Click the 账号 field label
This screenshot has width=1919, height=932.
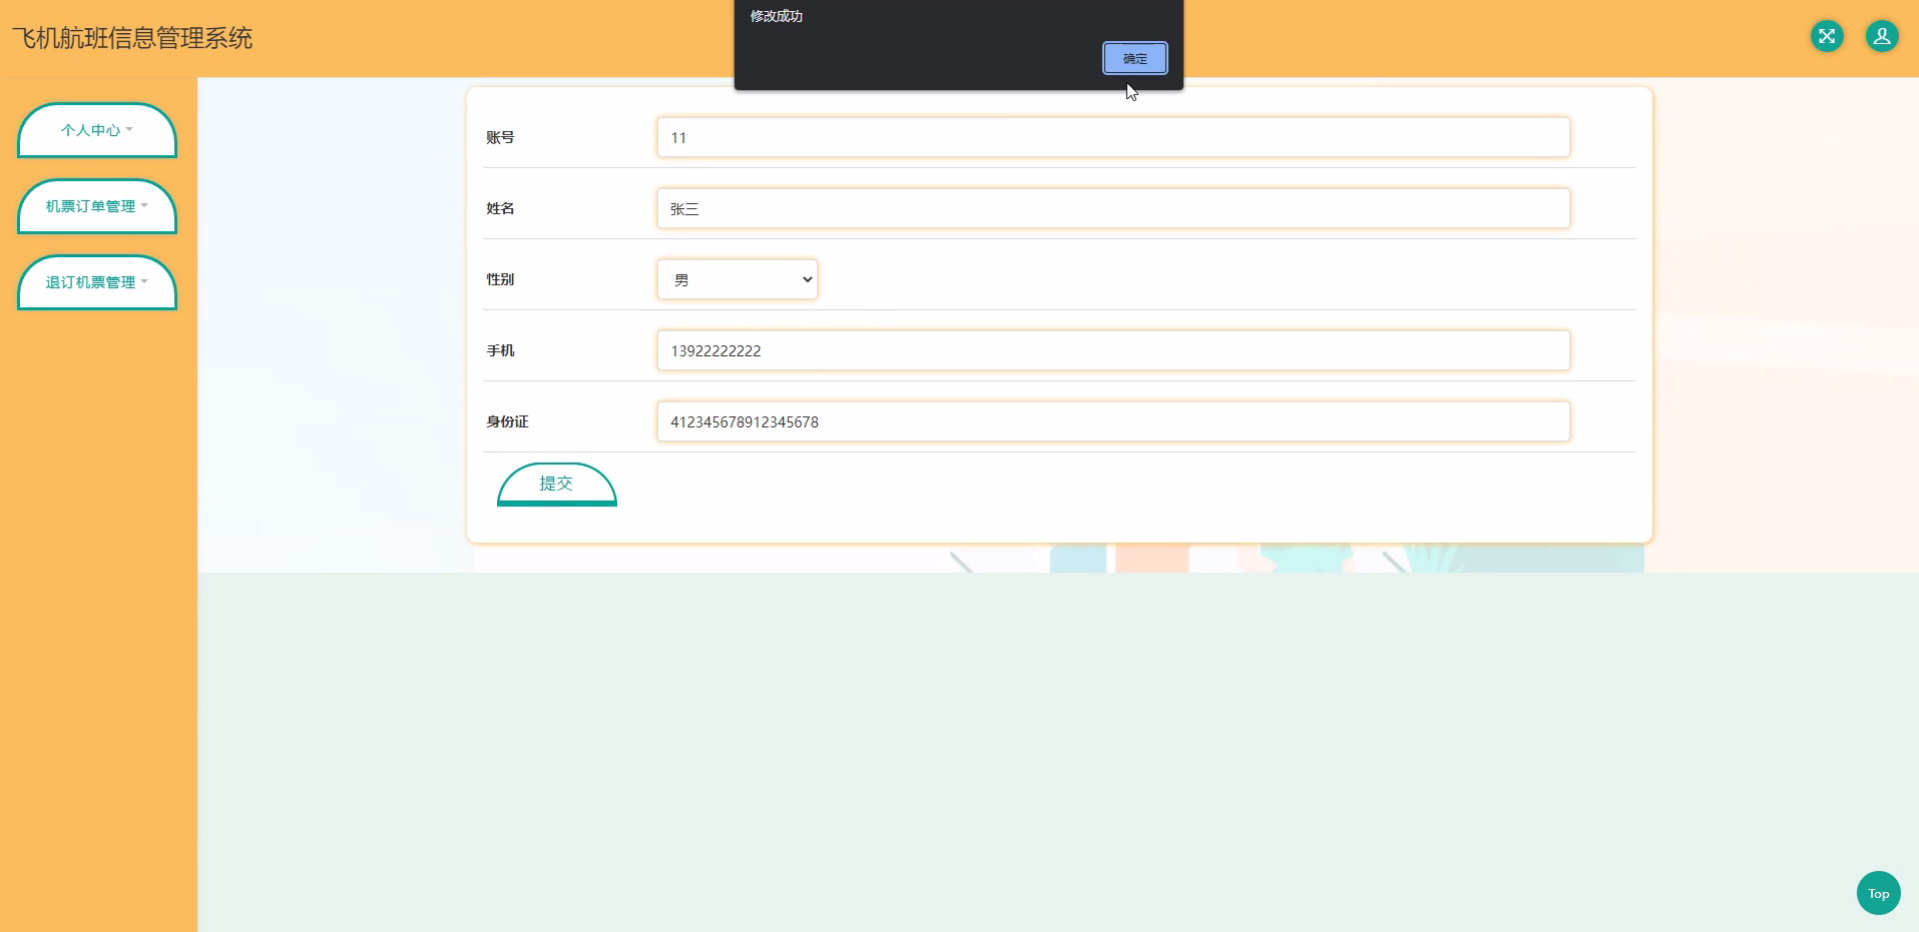500,137
